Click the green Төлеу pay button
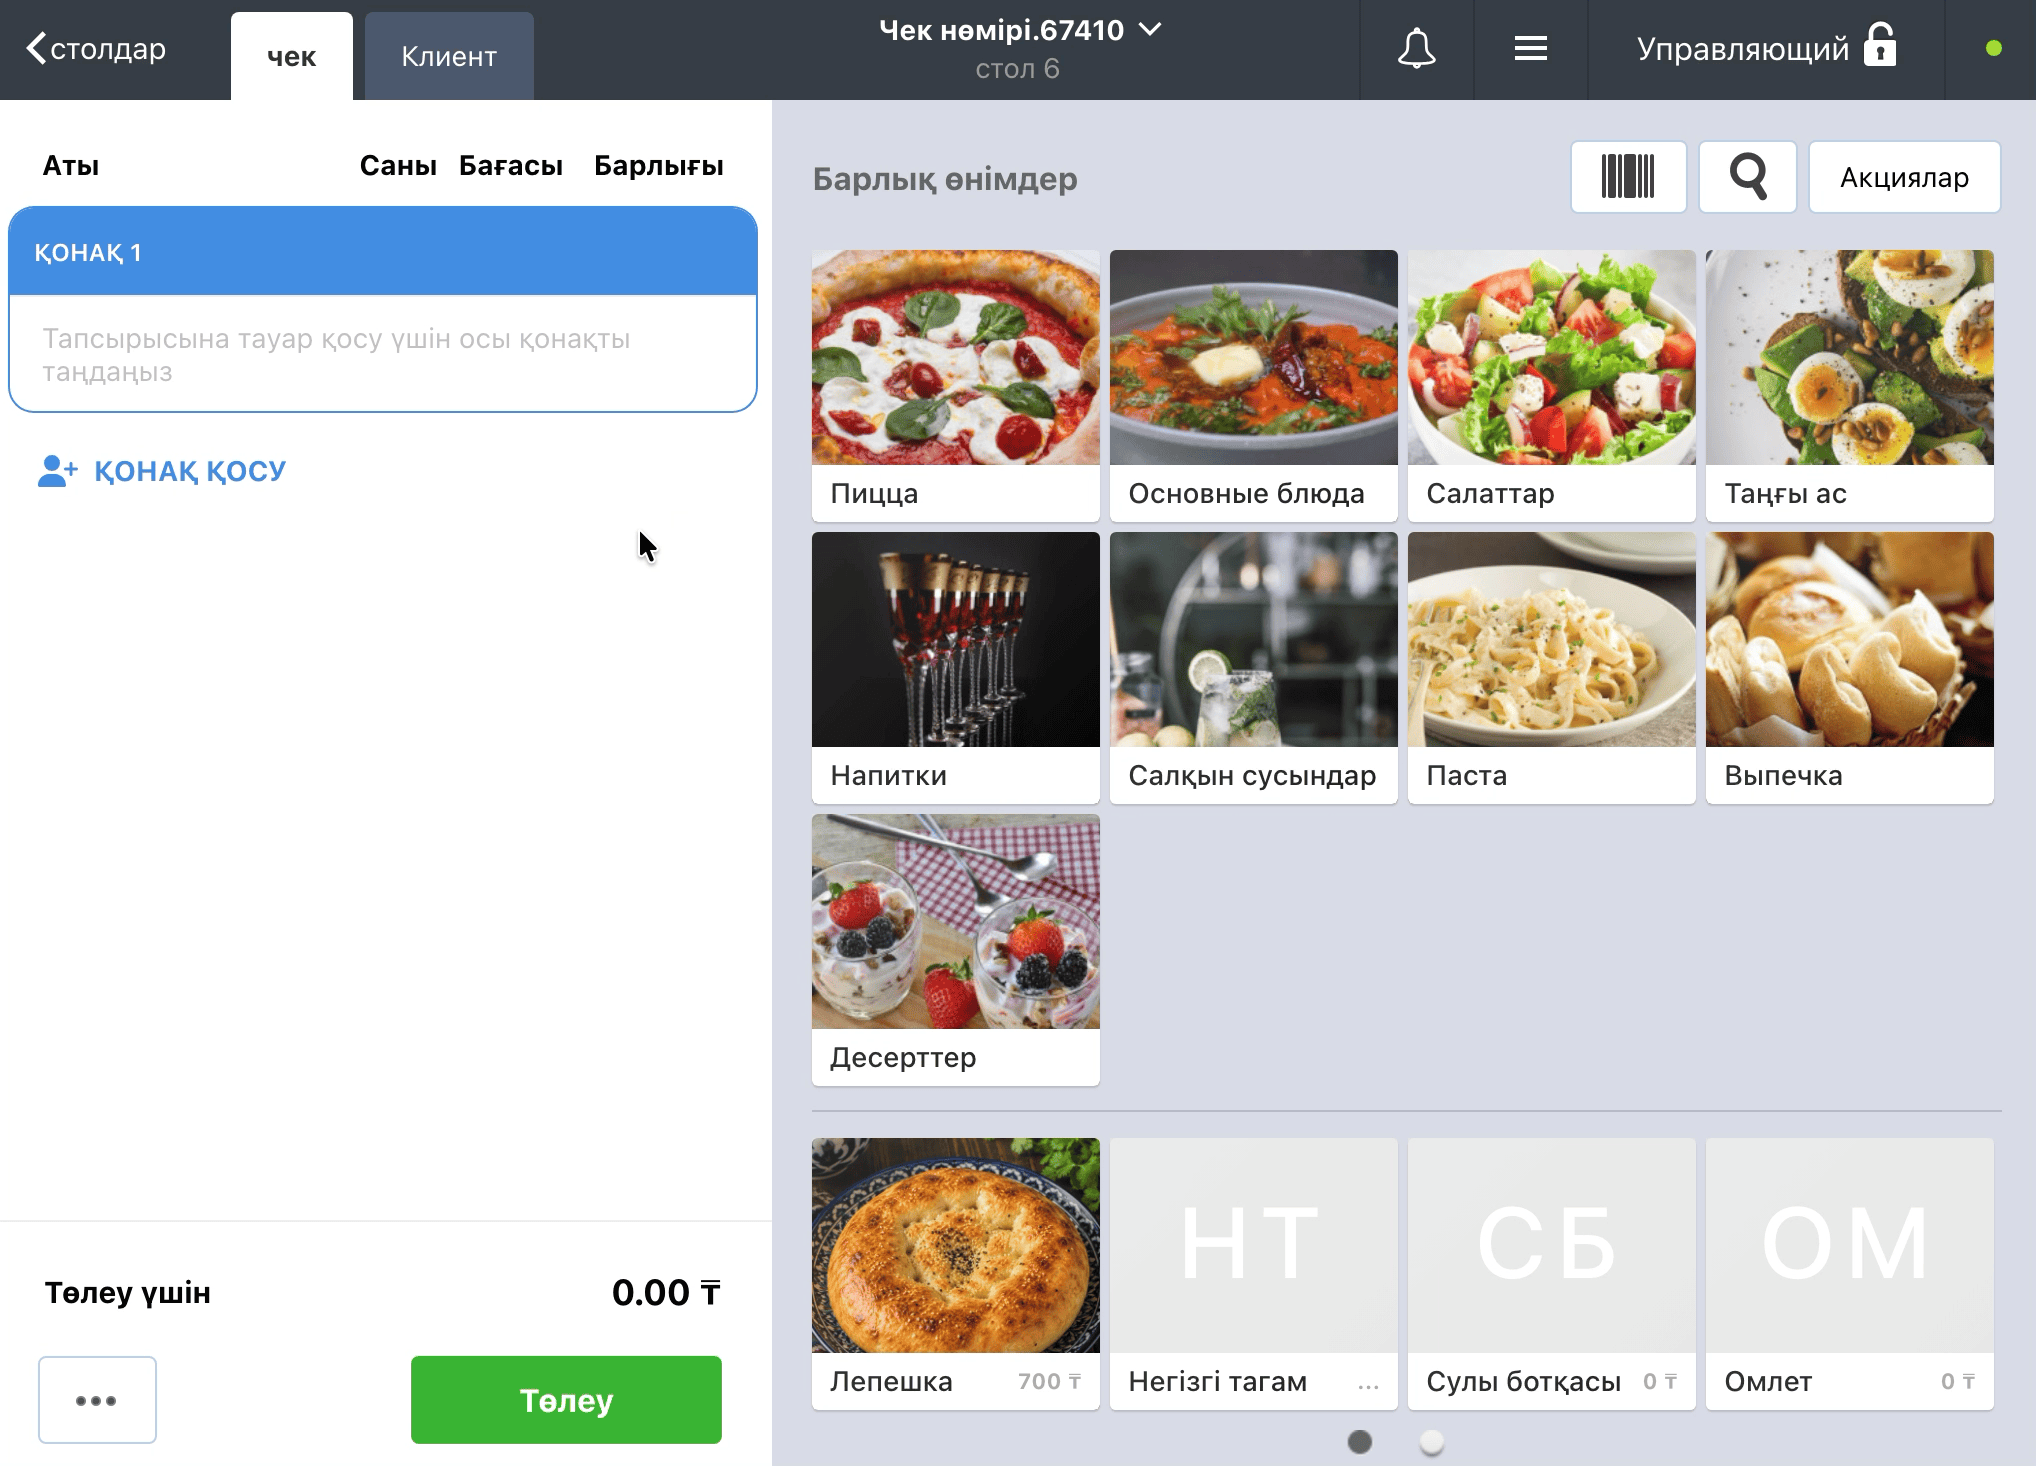This screenshot has width=2036, height=1466. (x=566, y=1399)
